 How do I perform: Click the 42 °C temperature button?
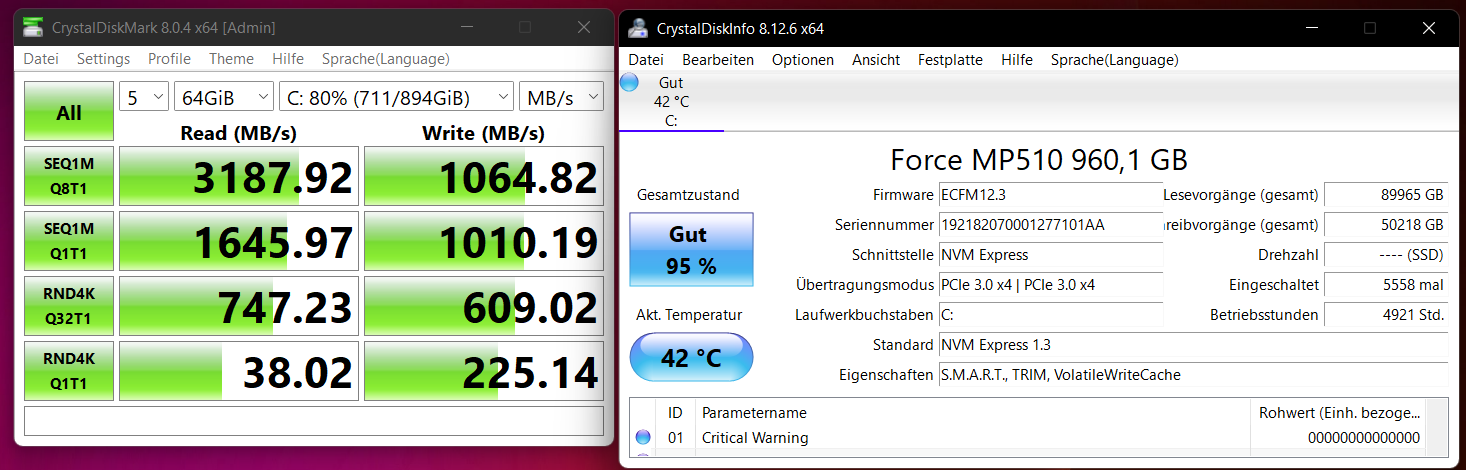tap(691, 357)
